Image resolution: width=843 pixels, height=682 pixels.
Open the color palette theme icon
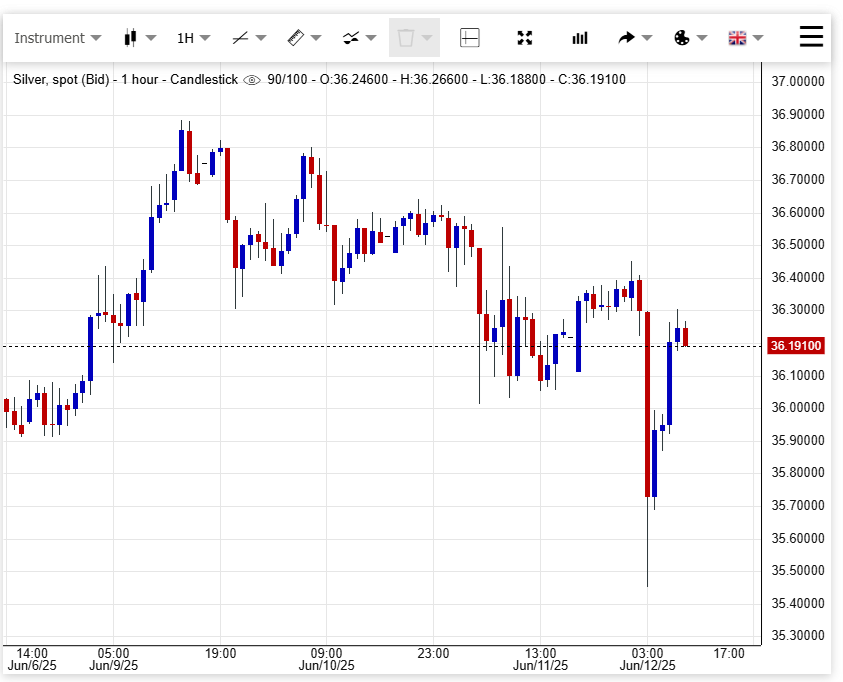682,38
